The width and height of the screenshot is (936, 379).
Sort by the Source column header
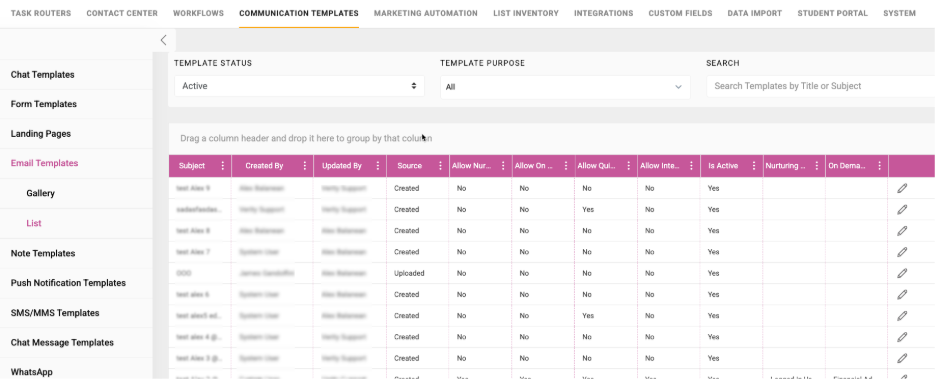click(x=410, y=166)
